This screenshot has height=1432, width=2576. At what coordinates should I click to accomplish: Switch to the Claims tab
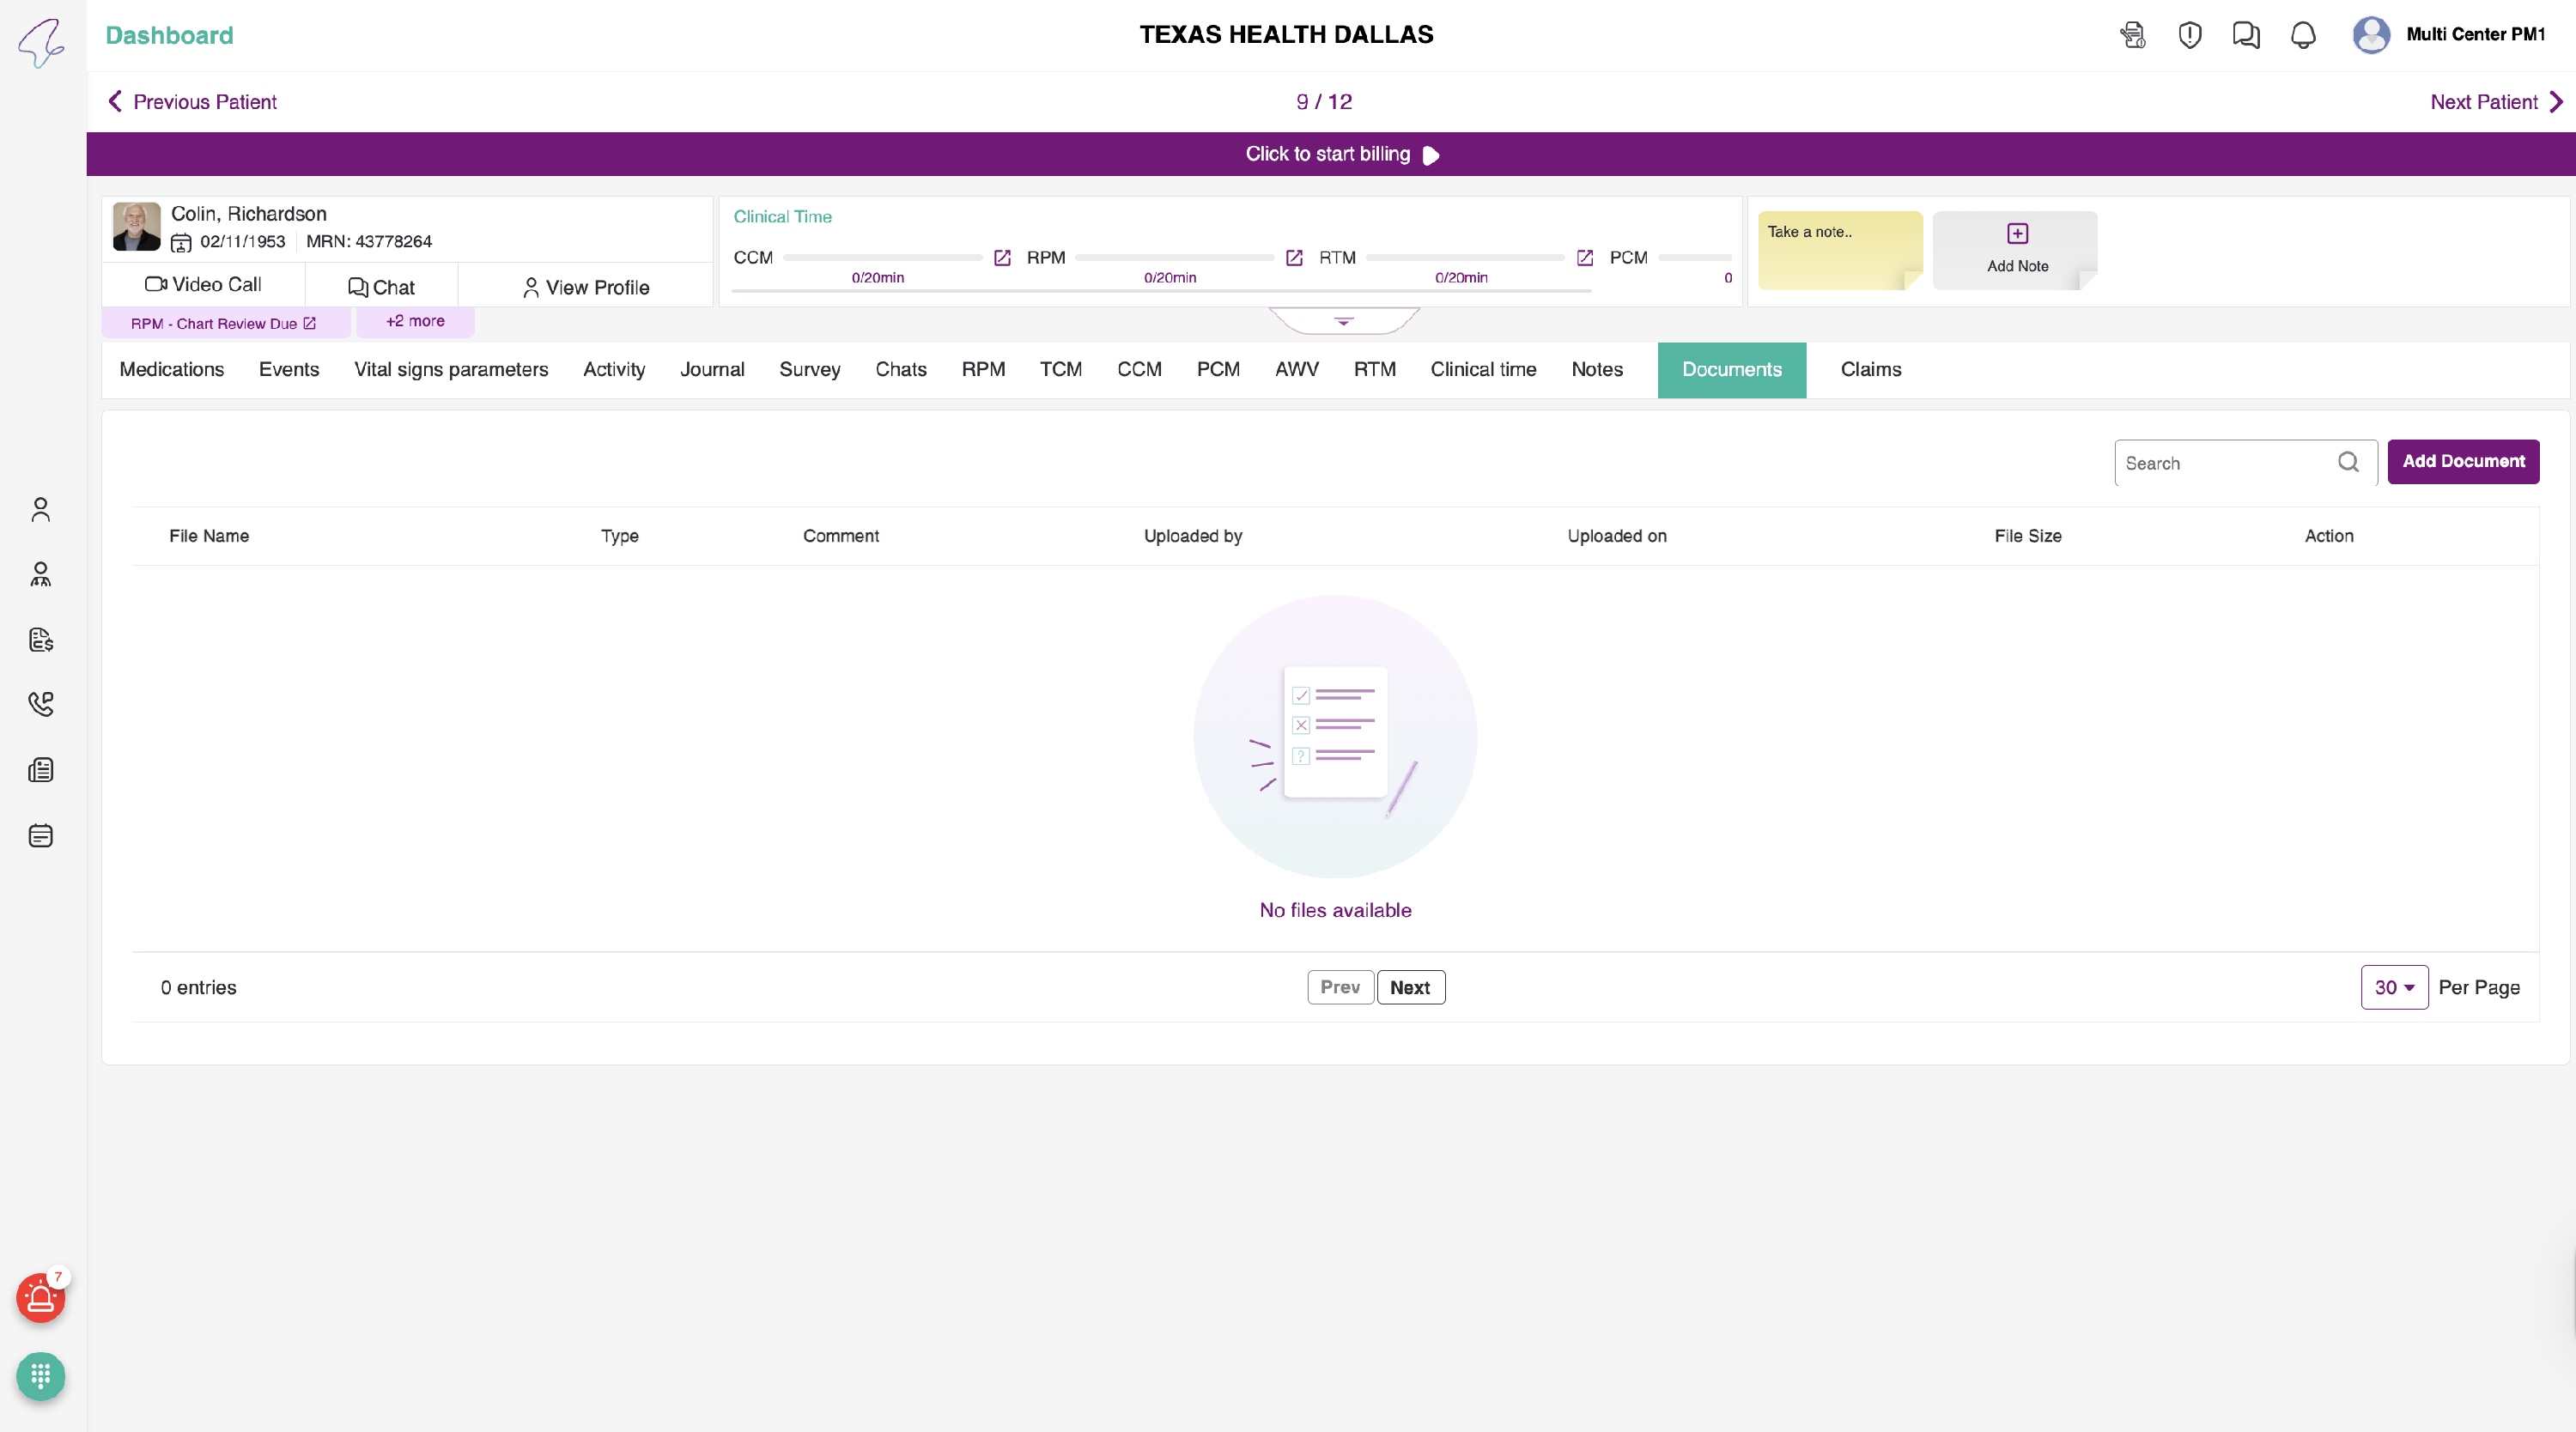1870,370
